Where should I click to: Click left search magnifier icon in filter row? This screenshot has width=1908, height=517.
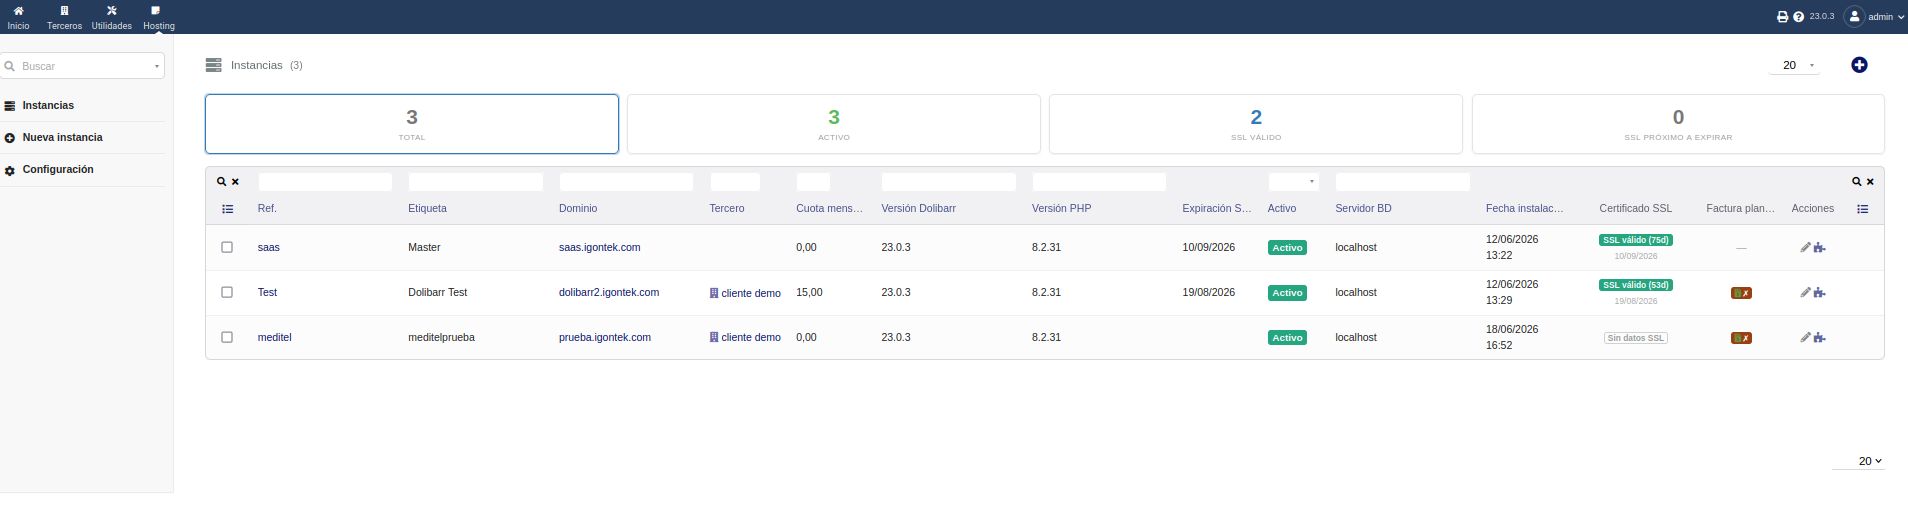[x=222, y=182]
